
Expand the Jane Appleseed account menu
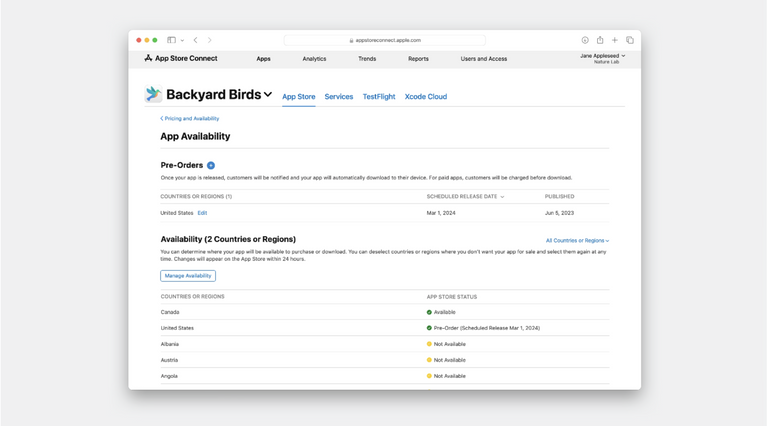[603, 58]
